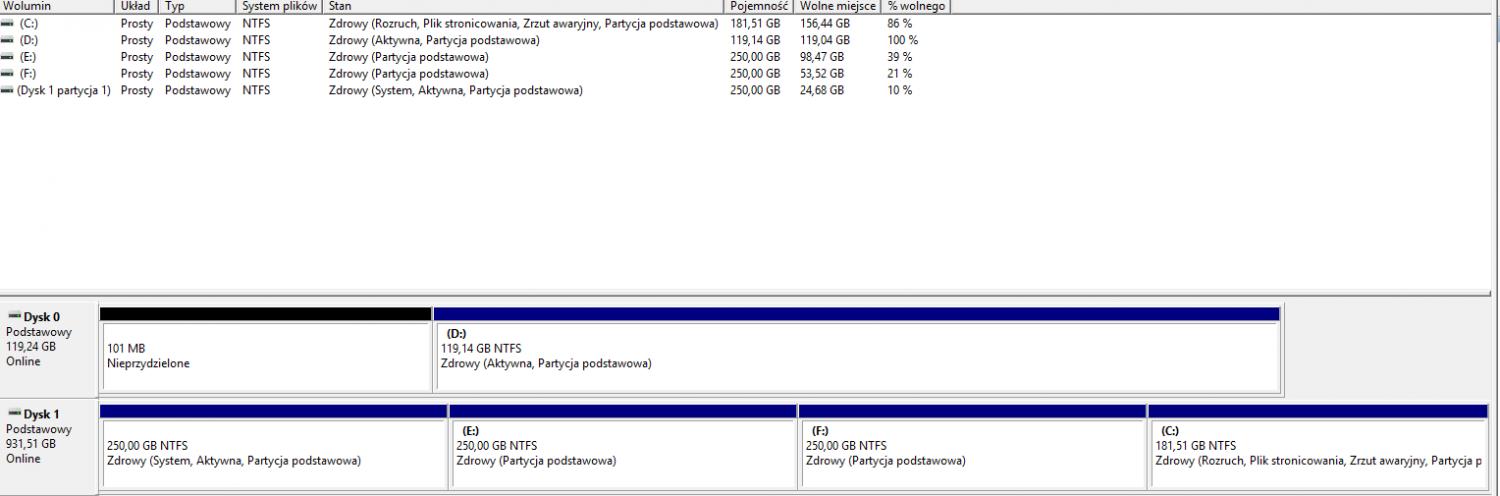
Task: Click the System plików column header
Action: click(279, 6)
